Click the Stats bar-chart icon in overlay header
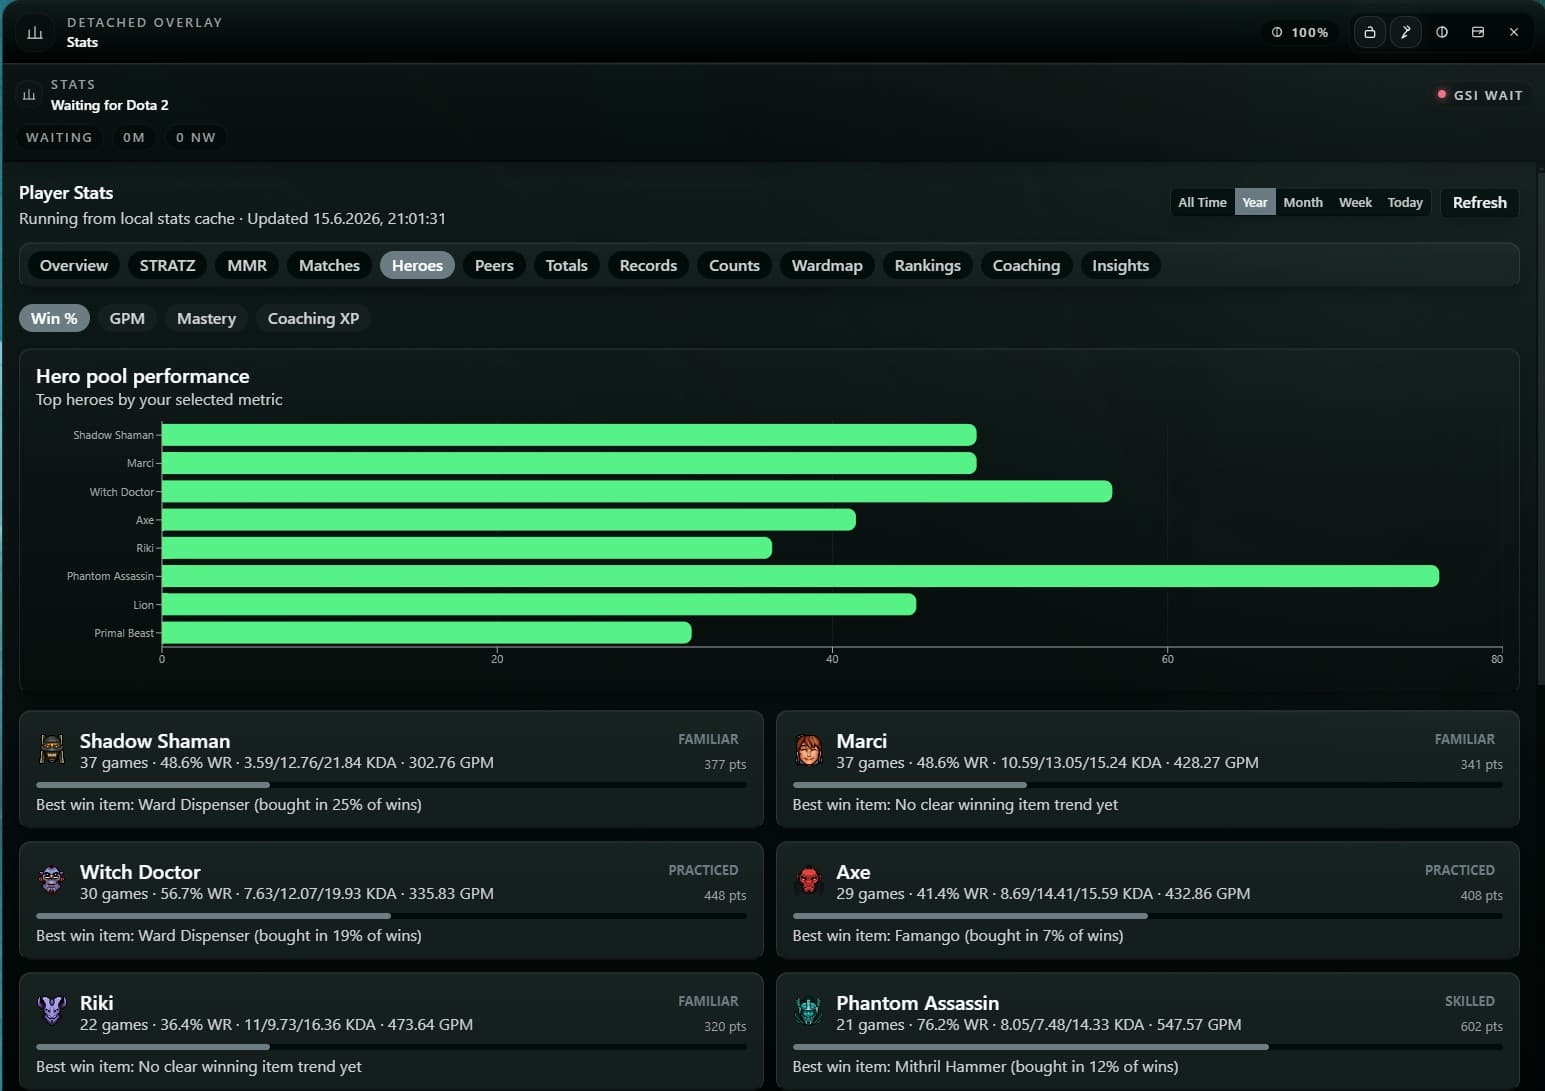The image size is (1545, 1091). (x=35, y=32)
